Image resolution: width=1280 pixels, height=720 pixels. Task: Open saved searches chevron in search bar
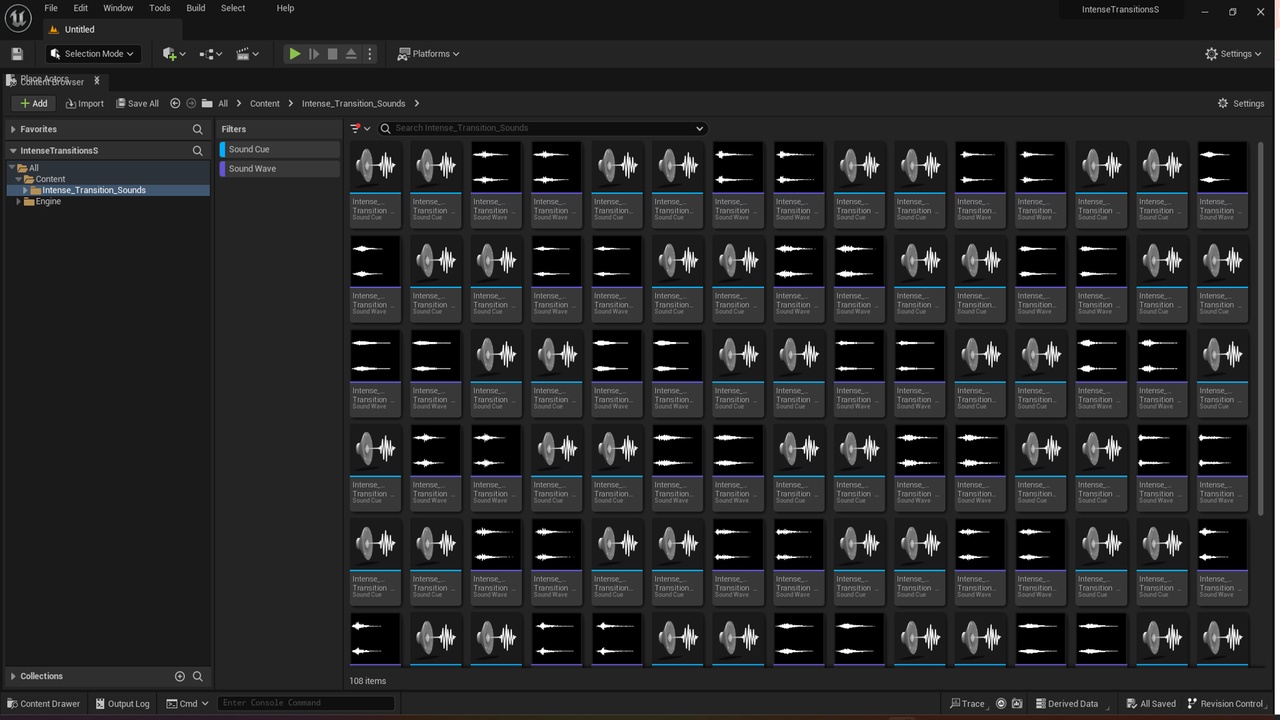pos(699,128)
